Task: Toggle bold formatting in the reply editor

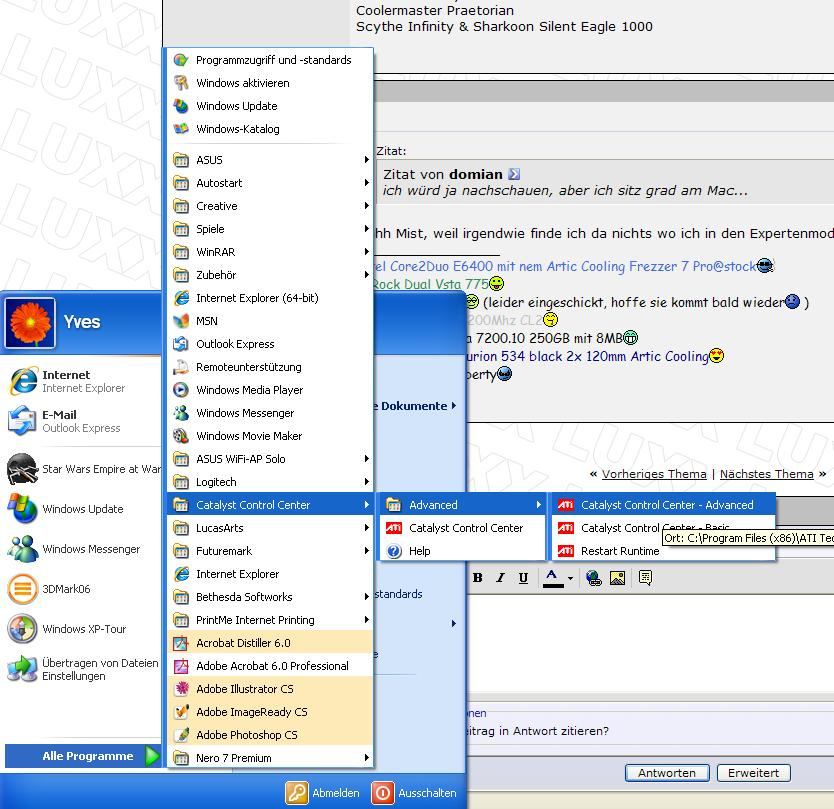Action: [x=478, y=578]
